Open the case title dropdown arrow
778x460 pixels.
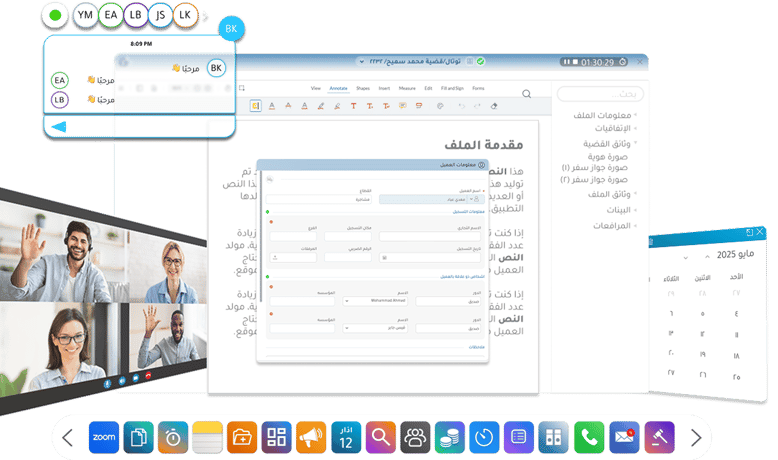362,62
